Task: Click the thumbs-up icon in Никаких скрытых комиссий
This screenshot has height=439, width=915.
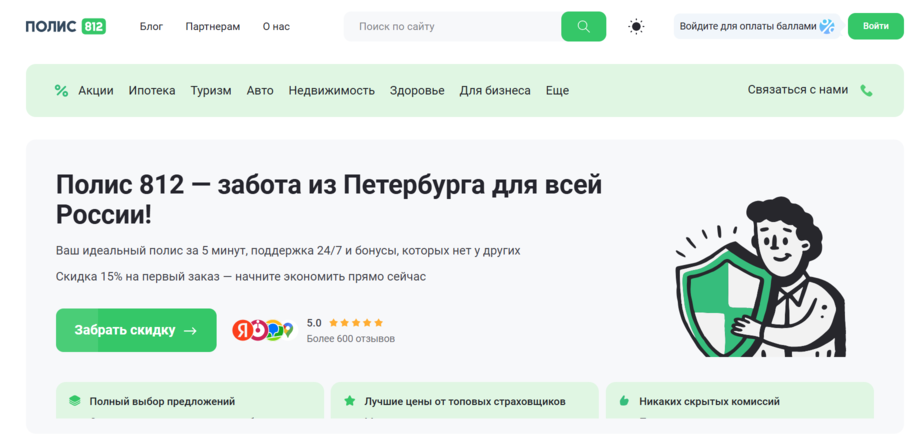Action: tap(624, 401)
